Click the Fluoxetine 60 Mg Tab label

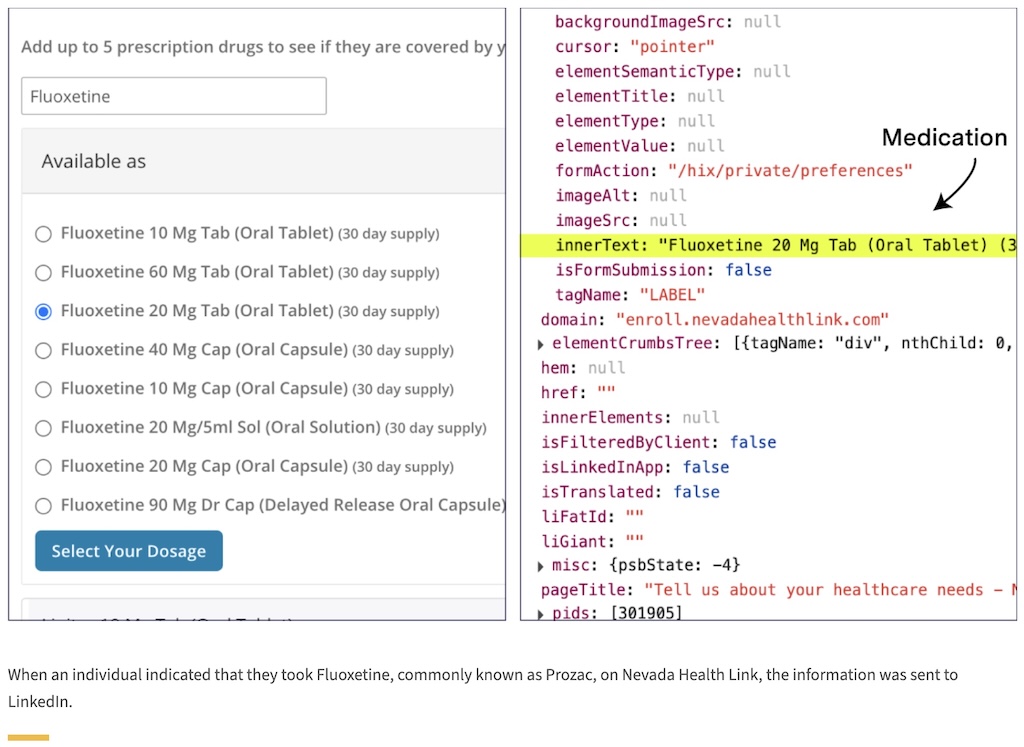pos(250,272)
